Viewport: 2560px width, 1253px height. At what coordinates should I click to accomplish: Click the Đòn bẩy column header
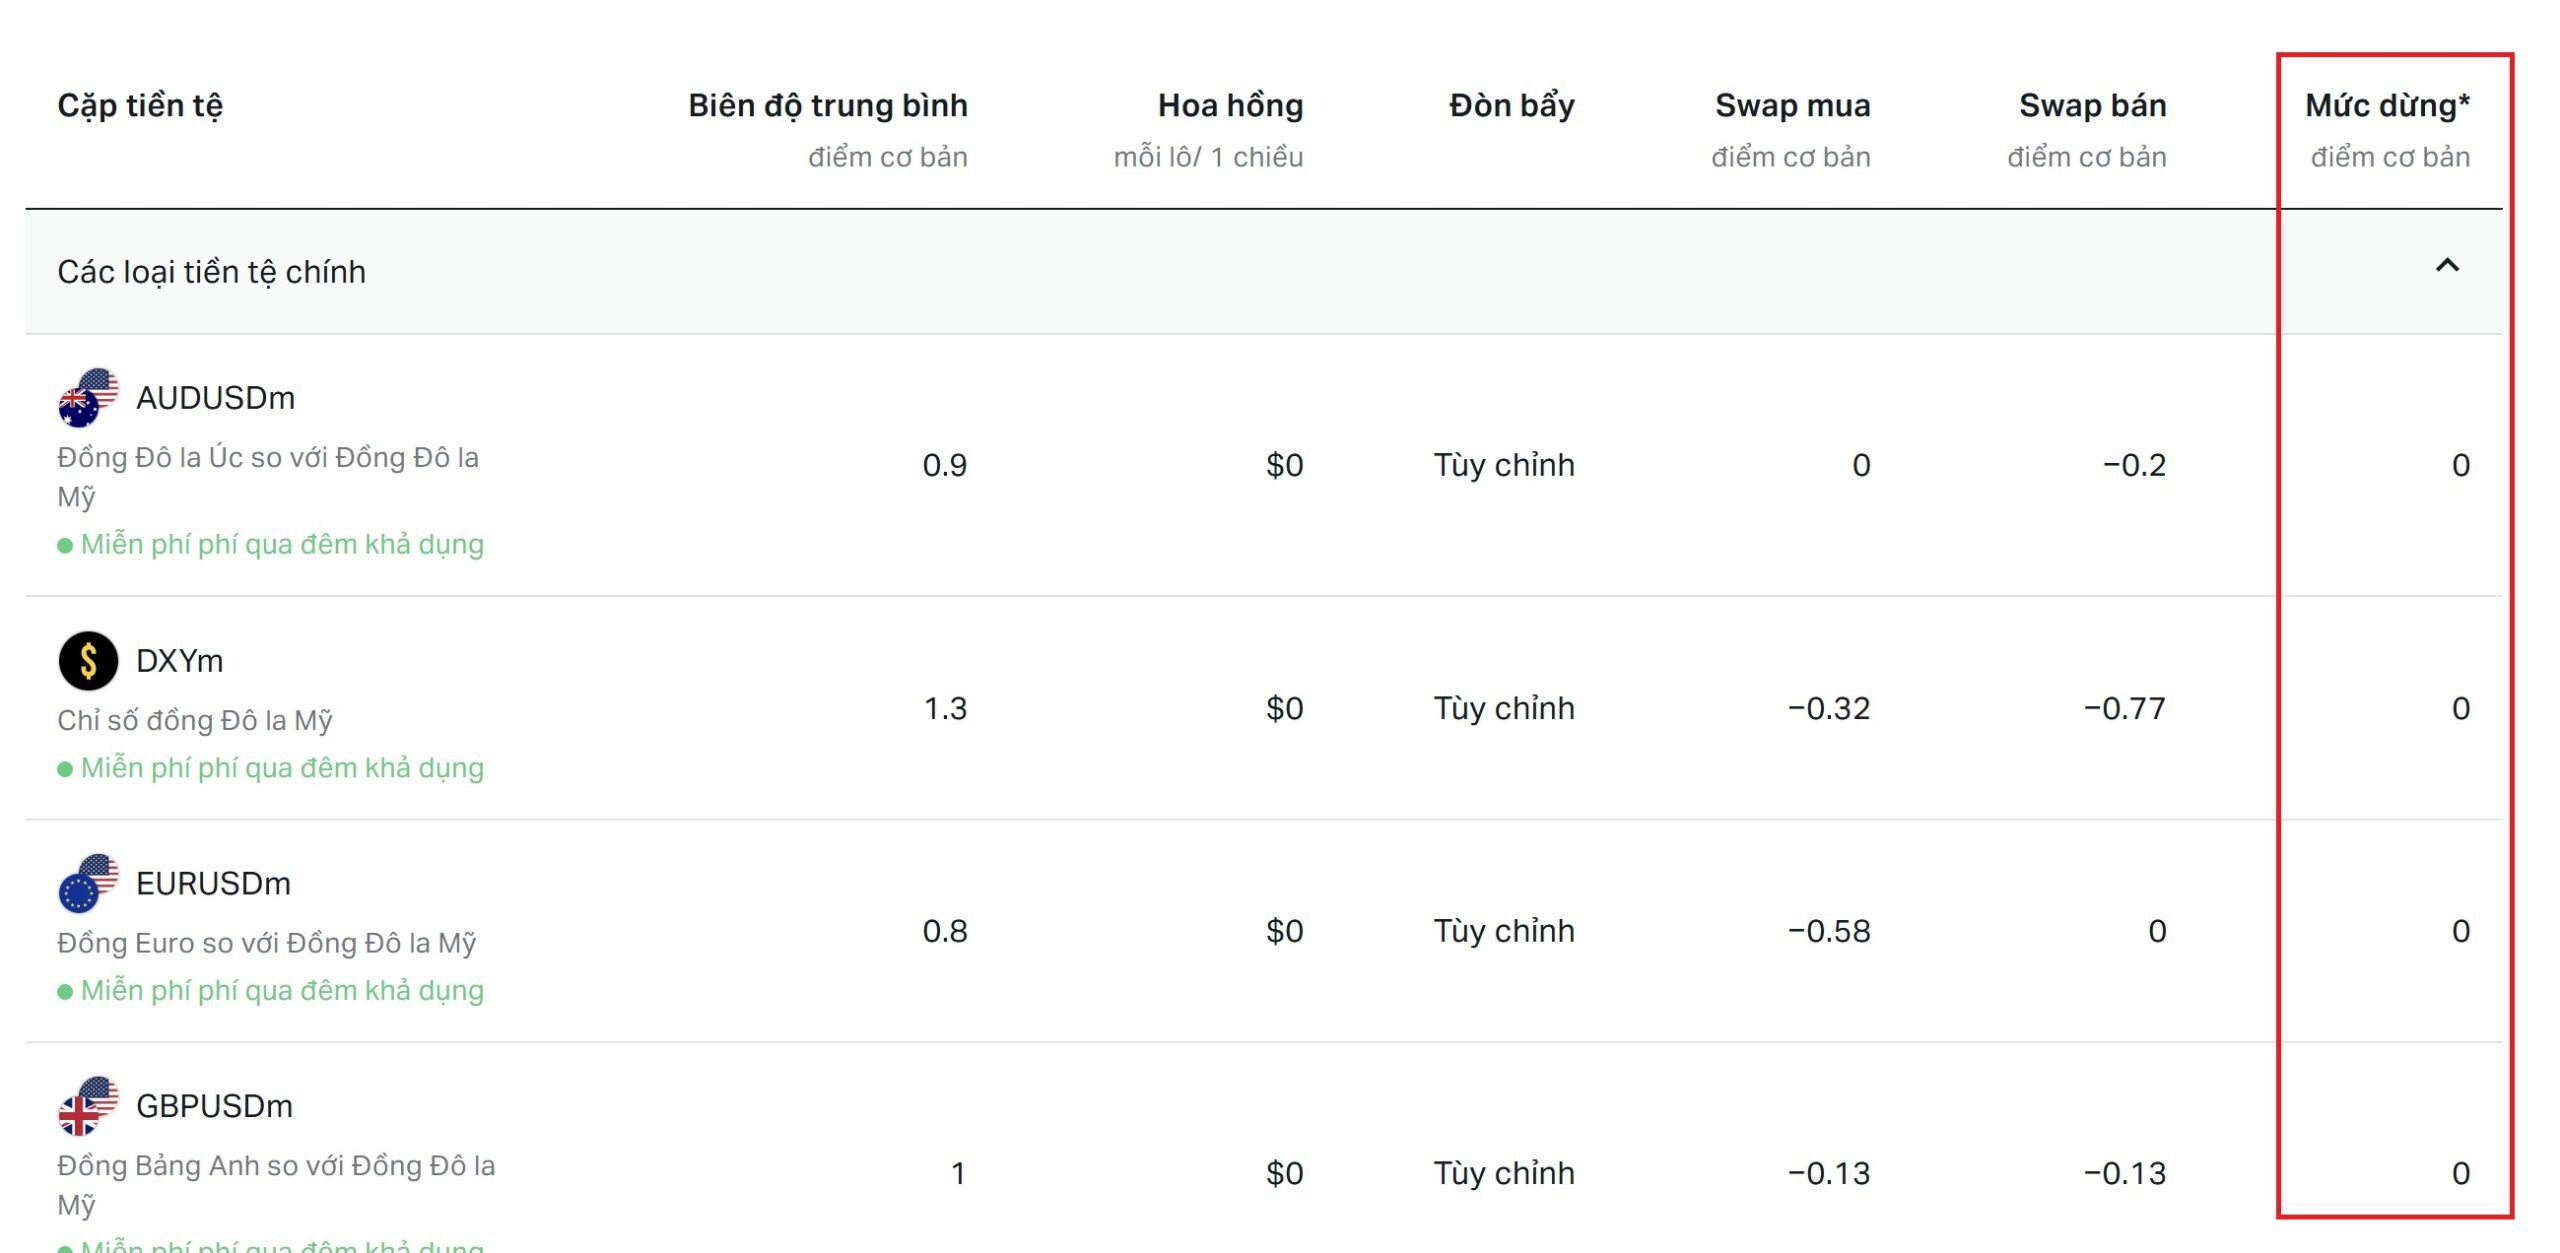(x=1512, y=106)
